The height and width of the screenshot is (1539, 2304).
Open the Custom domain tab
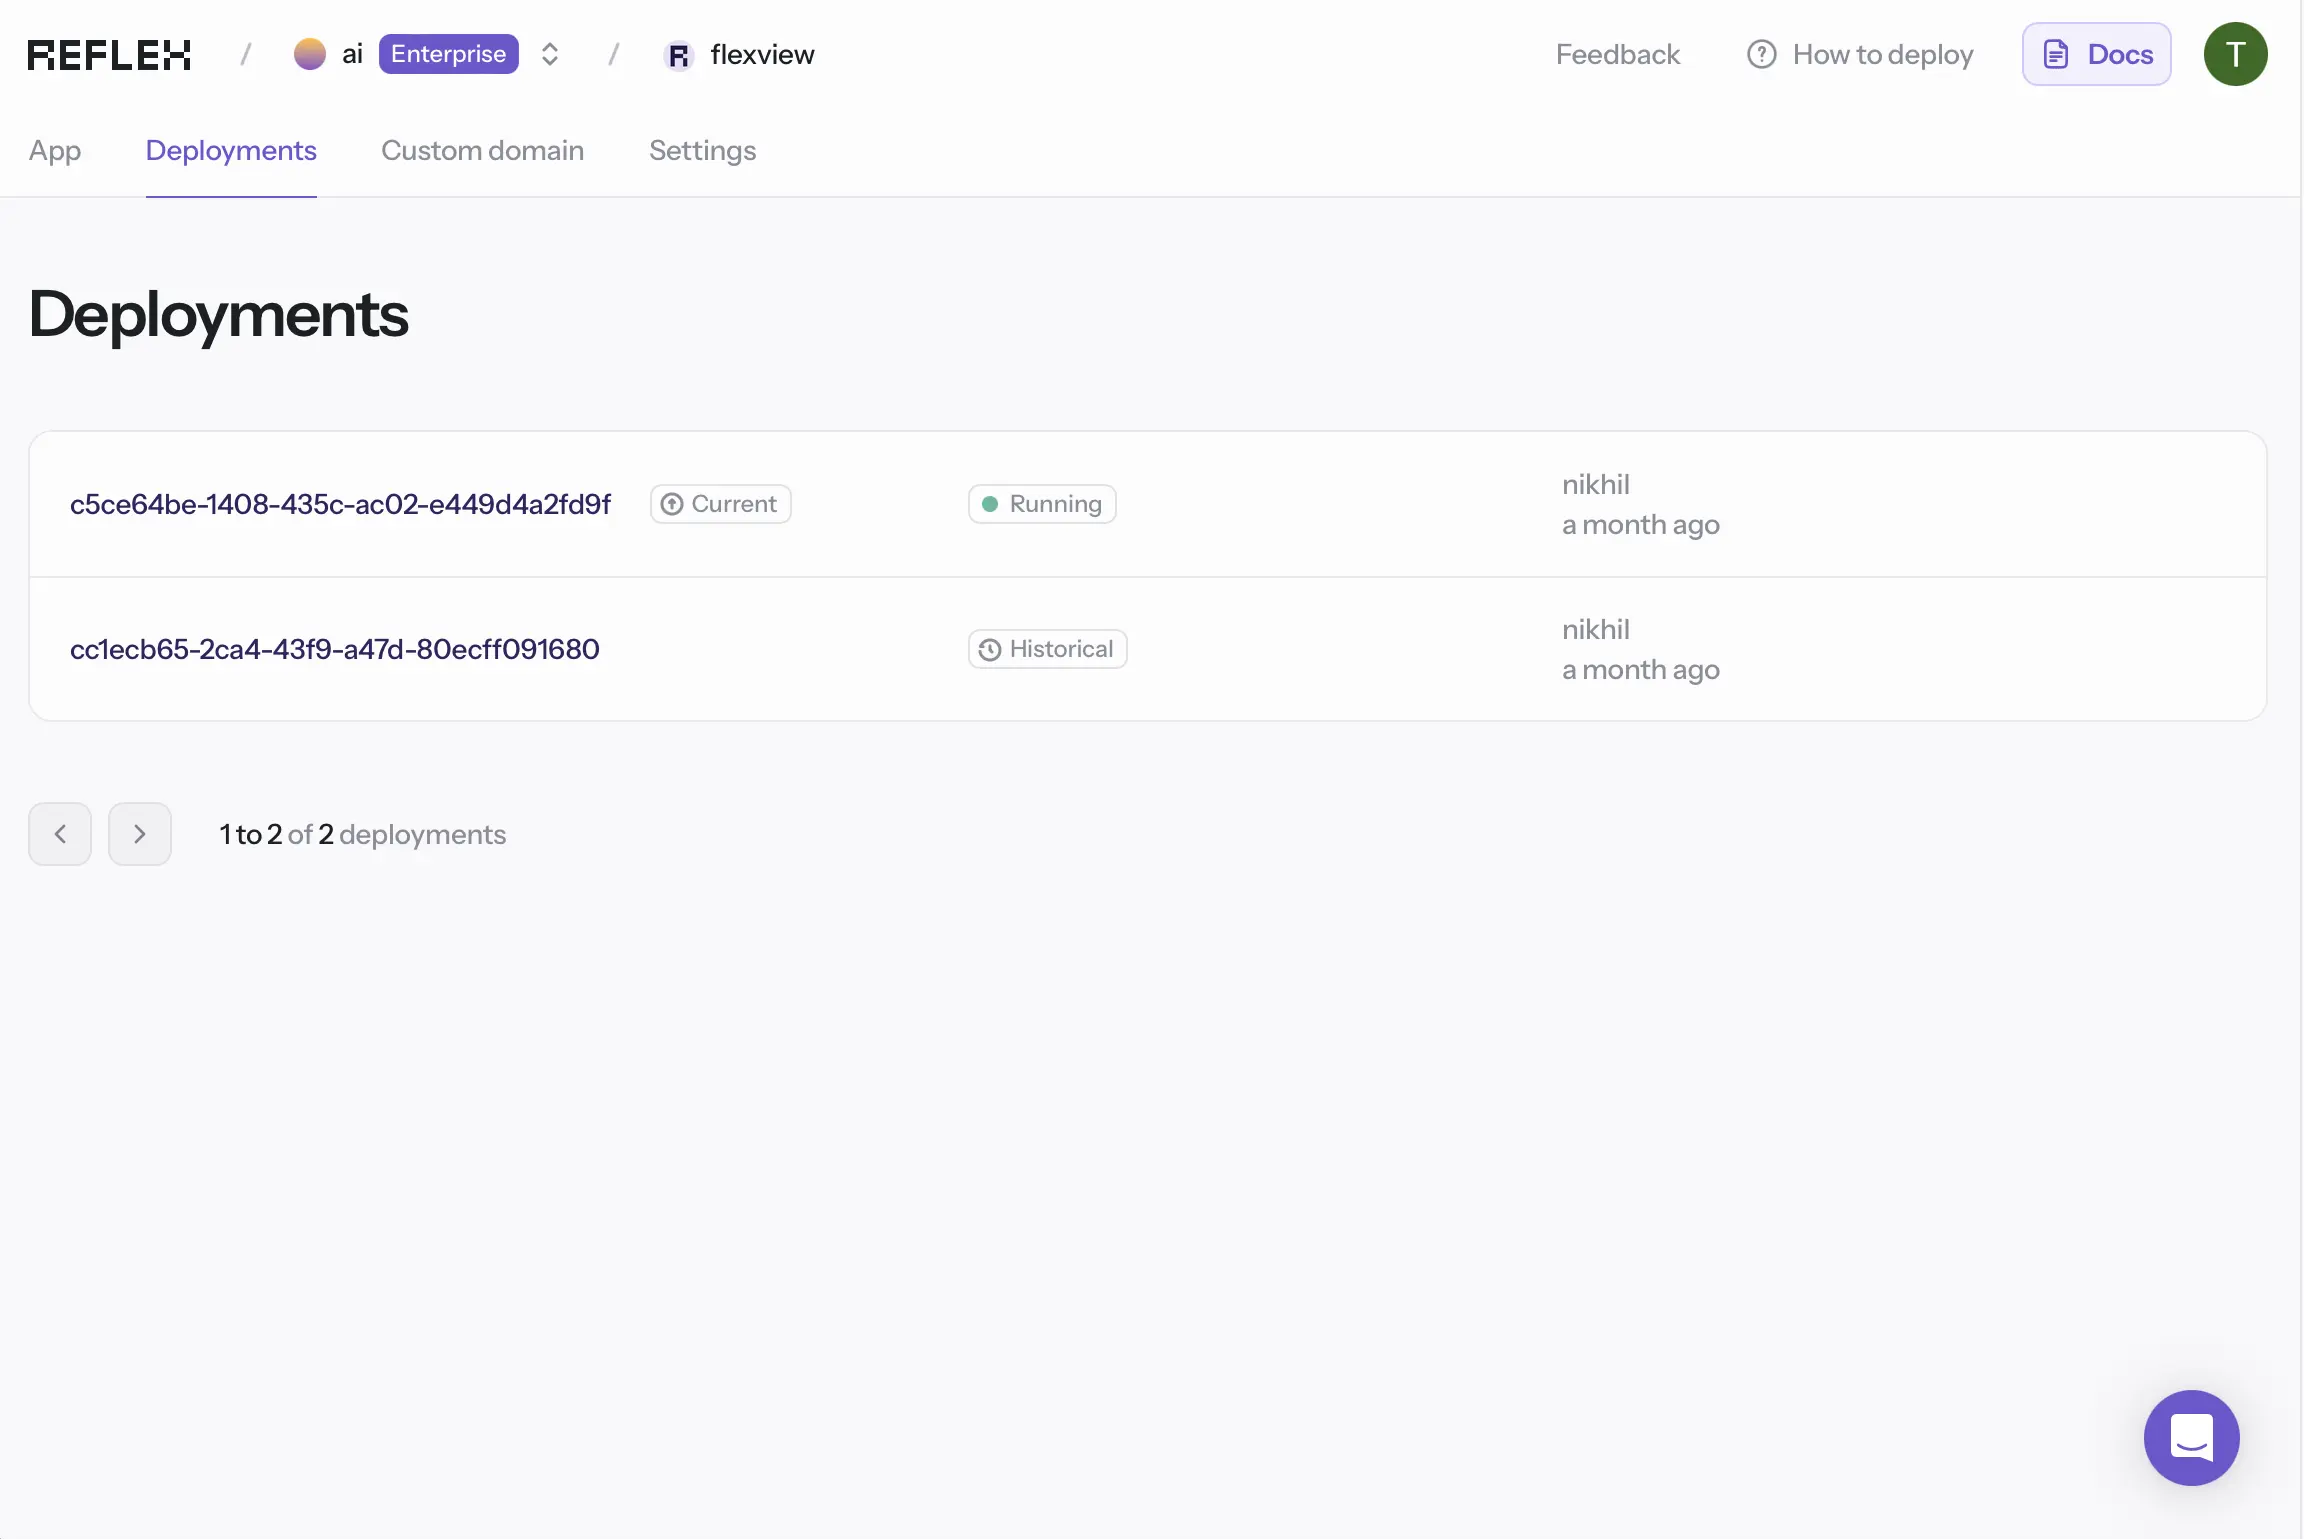(x=482, y=151)
